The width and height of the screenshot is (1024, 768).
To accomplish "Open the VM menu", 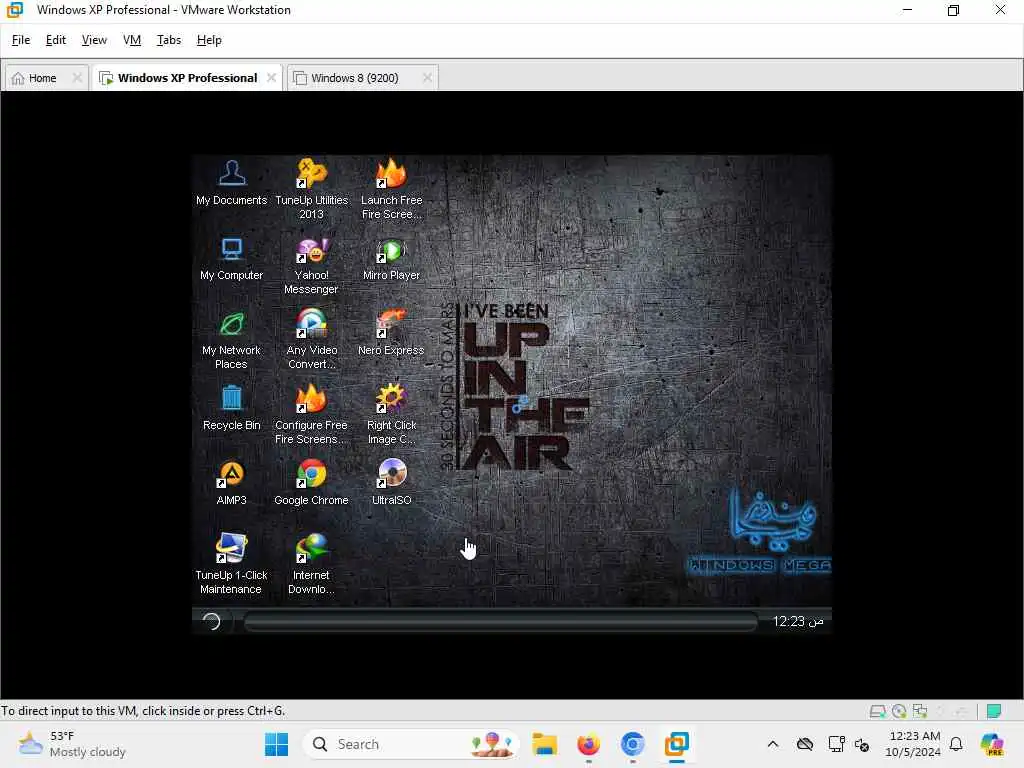I will [x=132, y=40].
